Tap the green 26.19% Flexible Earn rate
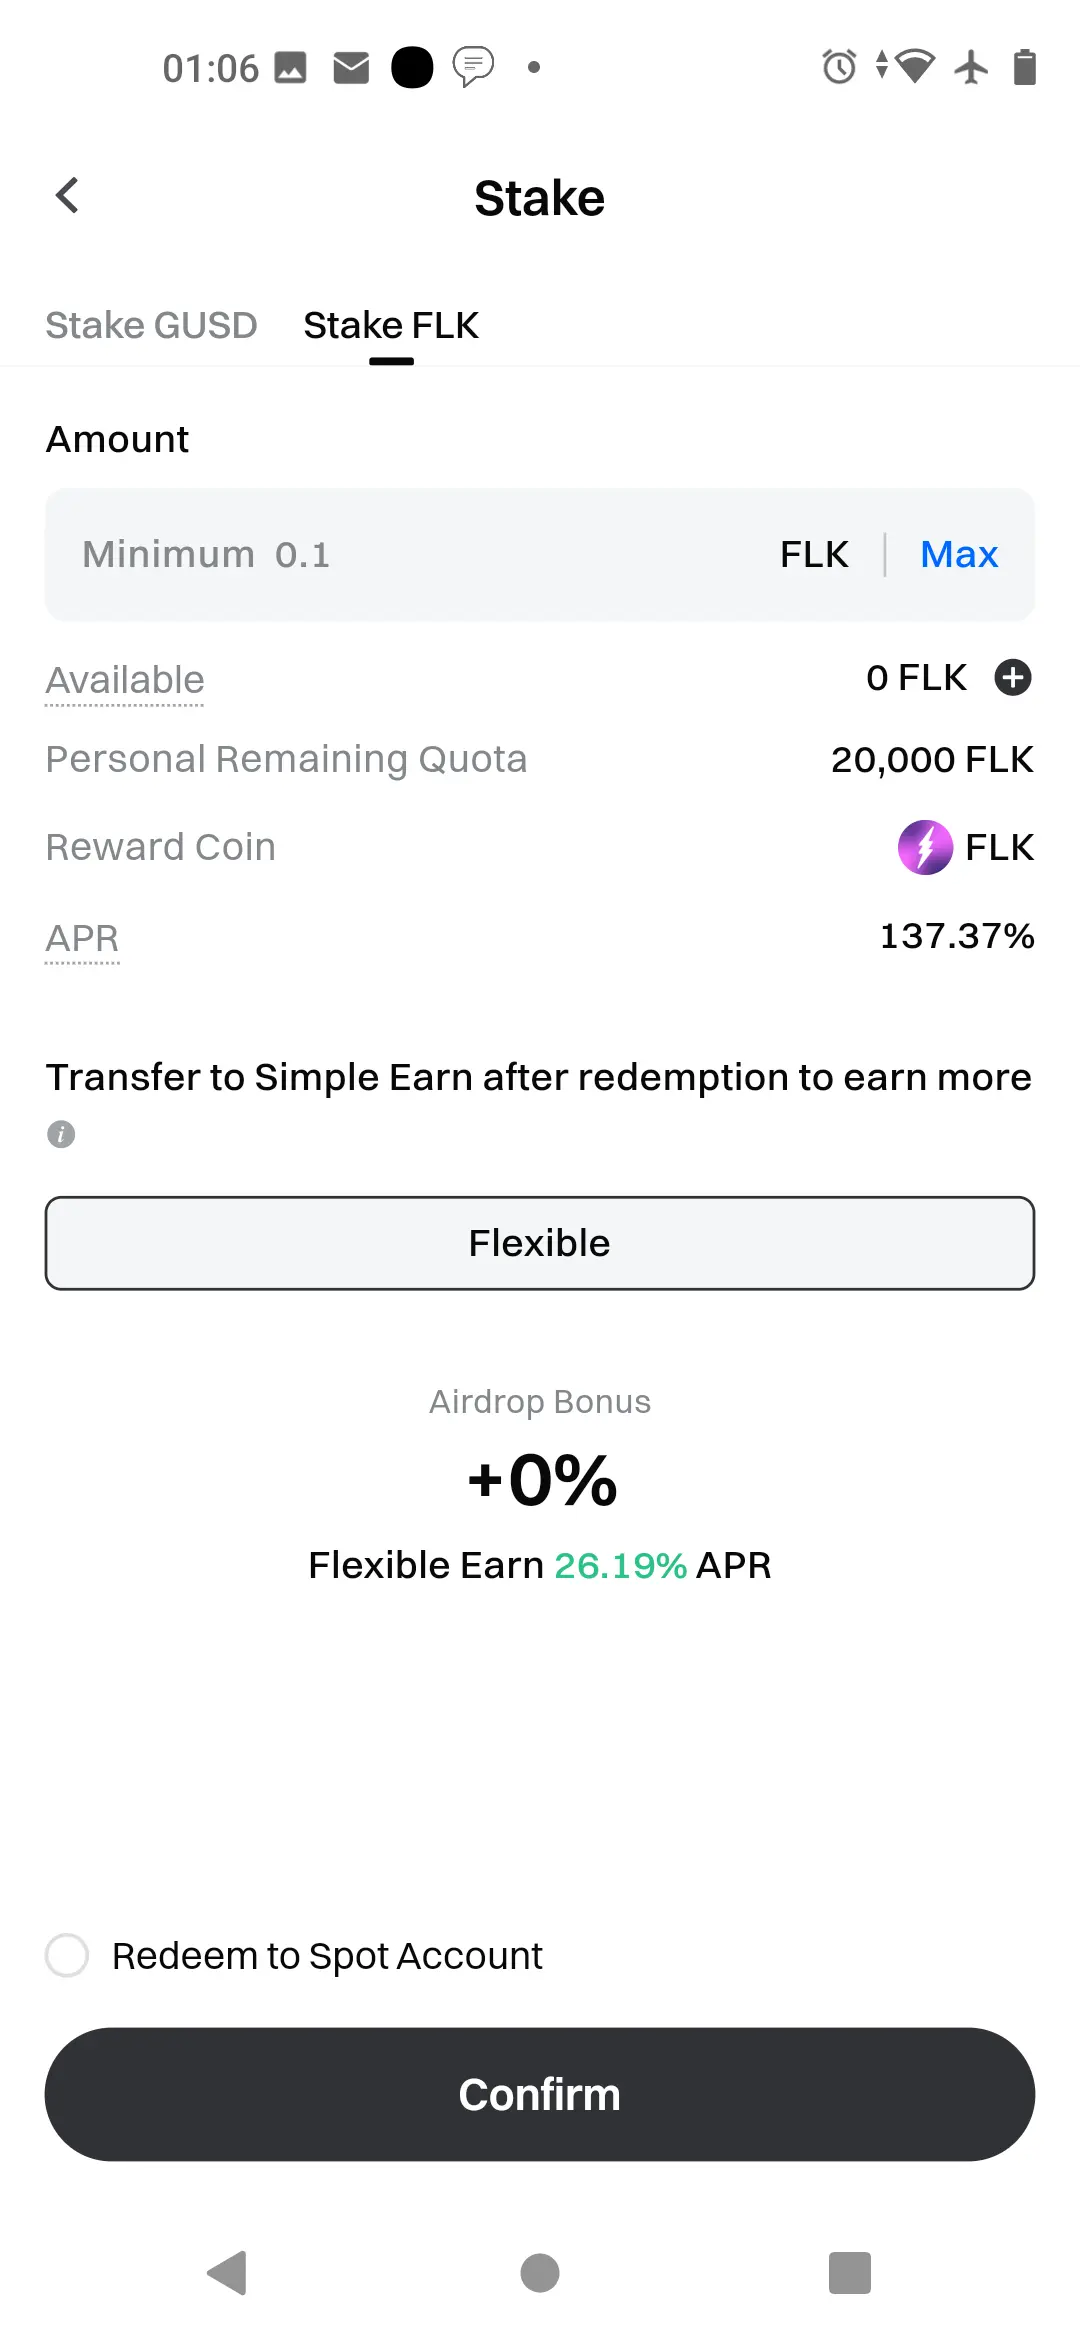 point(620,1565)
